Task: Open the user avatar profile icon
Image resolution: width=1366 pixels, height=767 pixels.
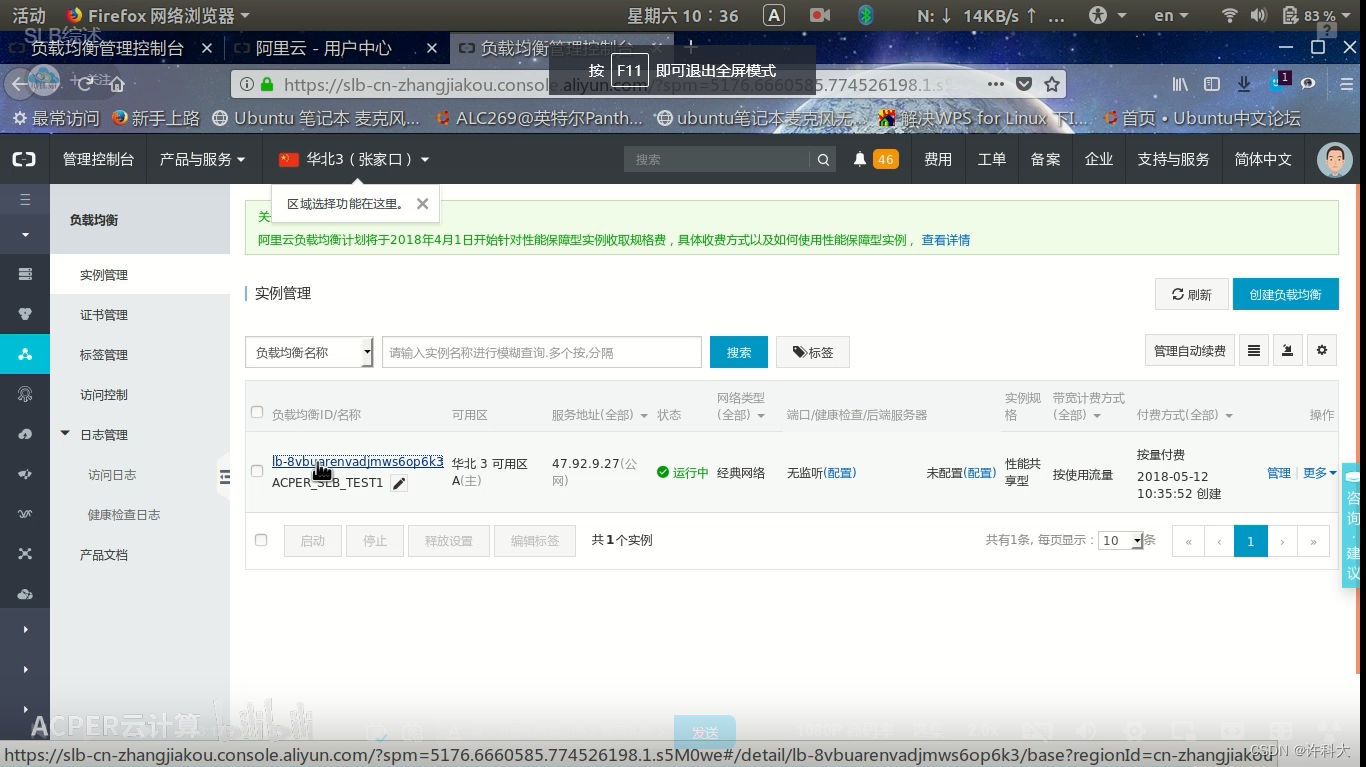Action: [x=1334, y=159]
